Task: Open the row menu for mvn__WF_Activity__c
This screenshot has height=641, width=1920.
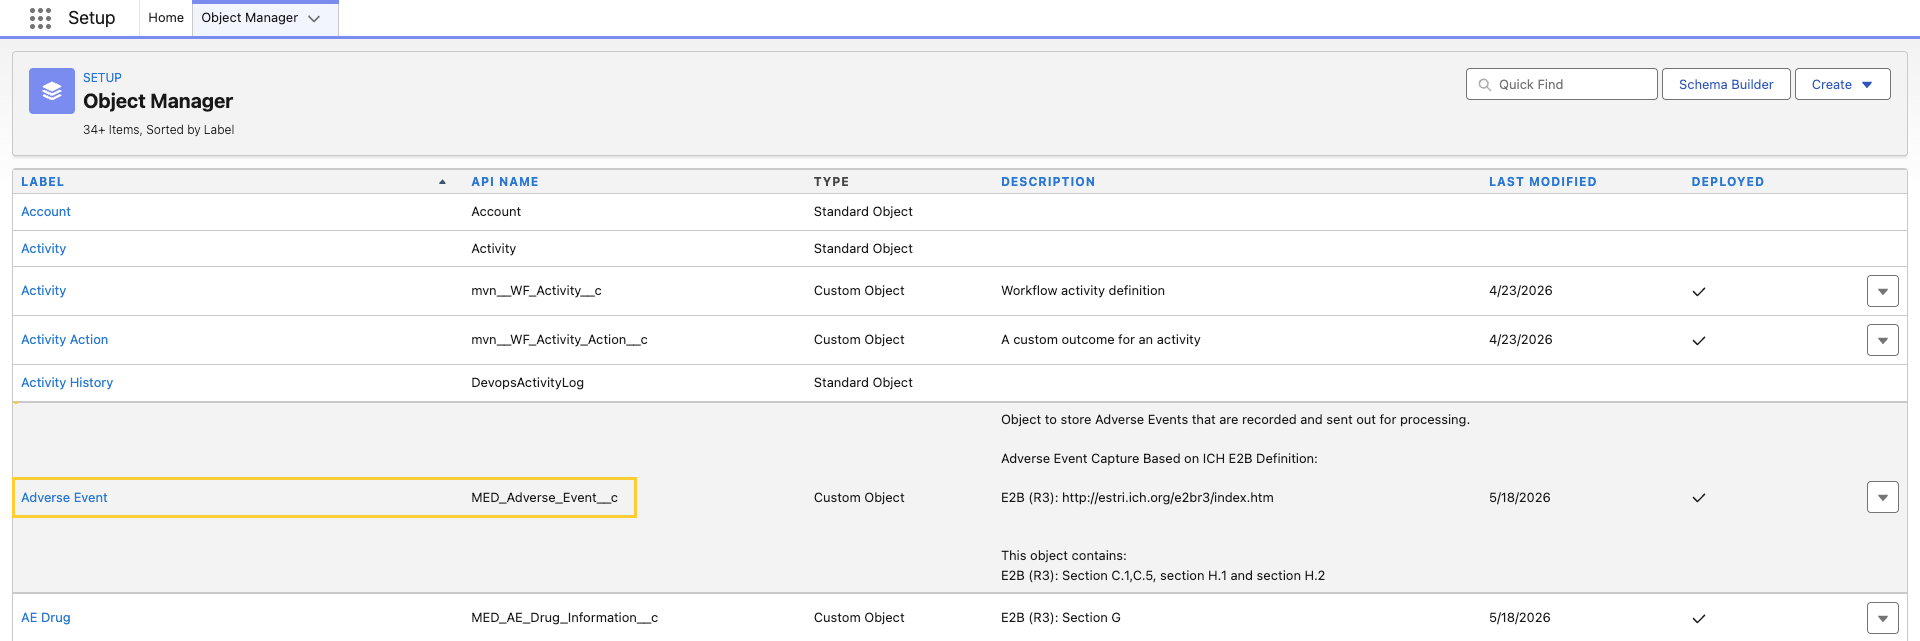Action: [x=1882, y=291]
